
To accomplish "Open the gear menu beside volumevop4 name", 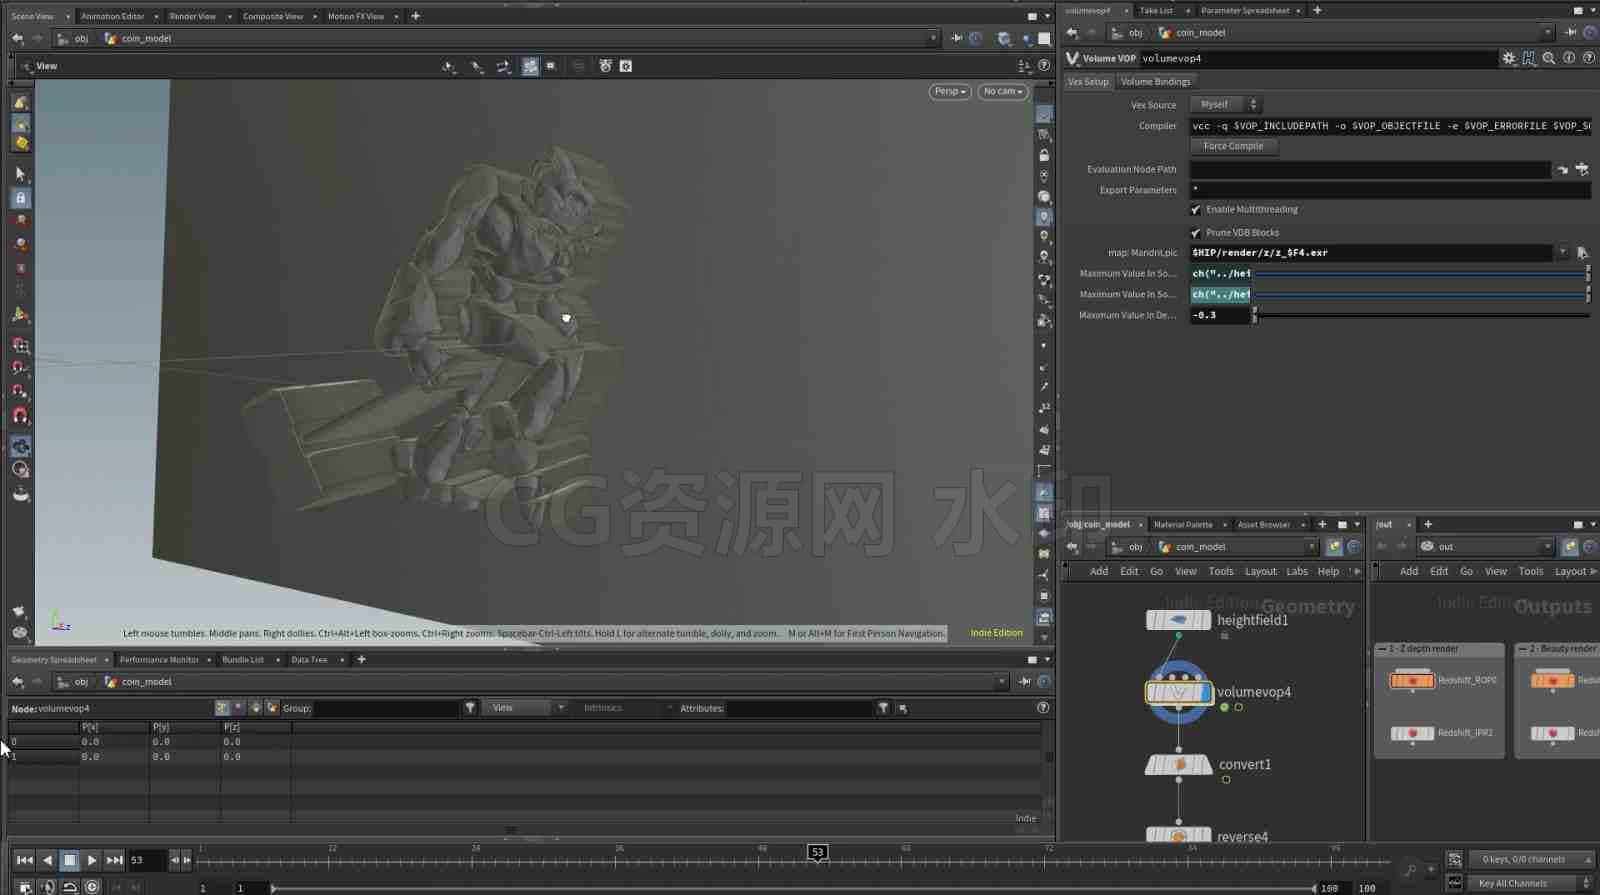I will (x=1509, y=58).
